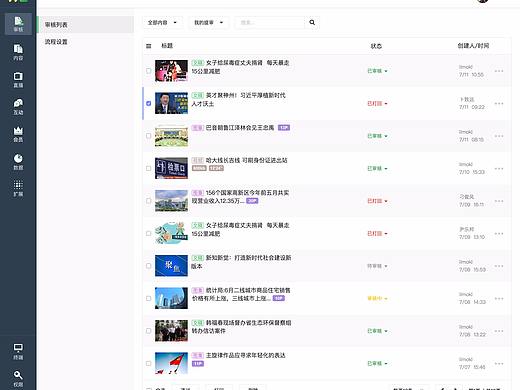Open the 审核 module in sidebar
Screen dimensions: 520x390
pos(18,24)
